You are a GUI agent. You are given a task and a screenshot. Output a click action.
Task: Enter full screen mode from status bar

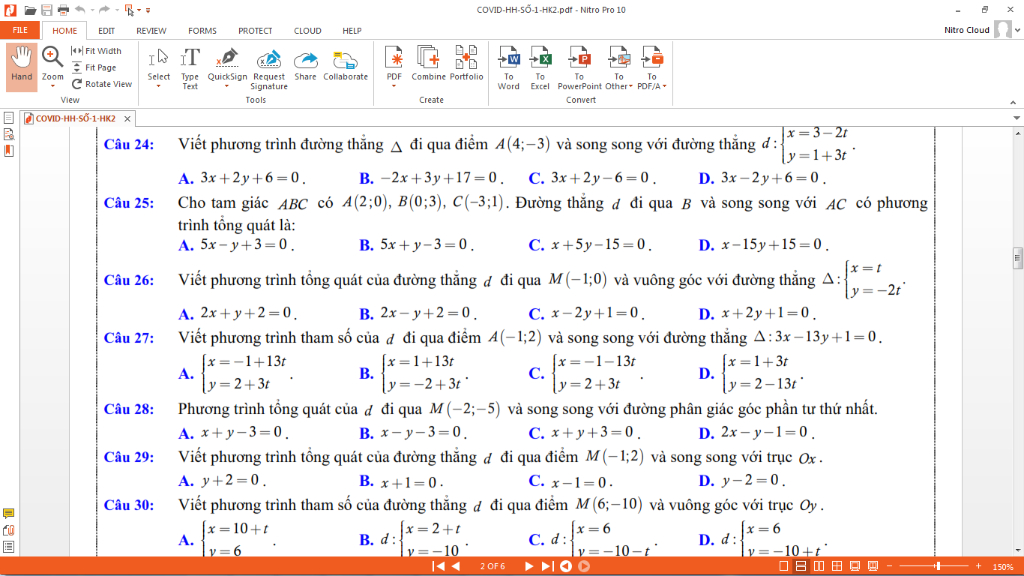[855, 566]
